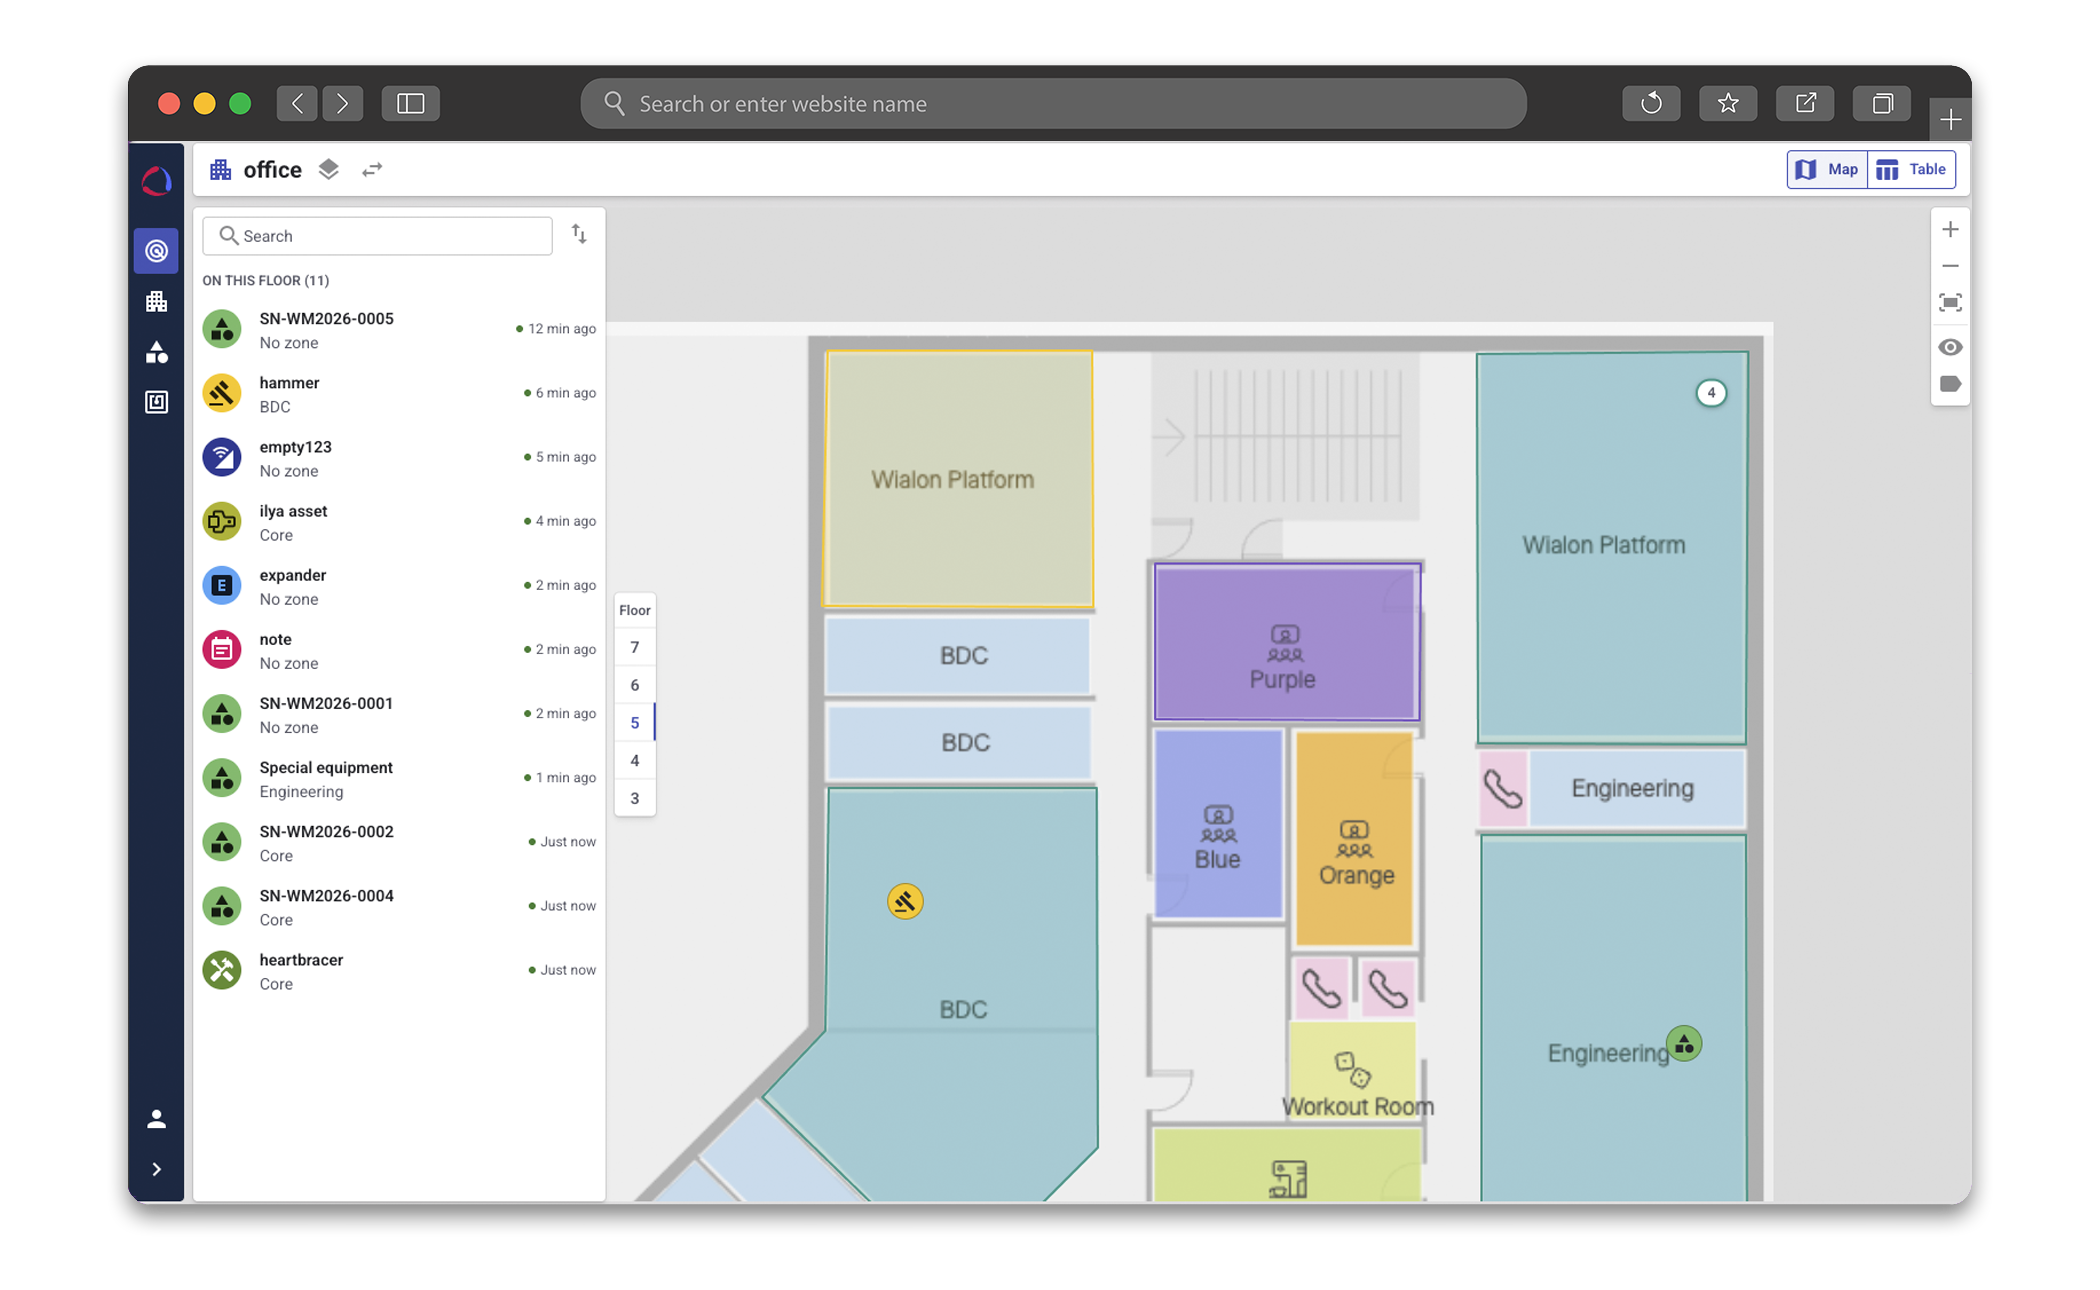Zoom in on the map
This screenshot has width=2100, height=1290.
[1950, 230]
